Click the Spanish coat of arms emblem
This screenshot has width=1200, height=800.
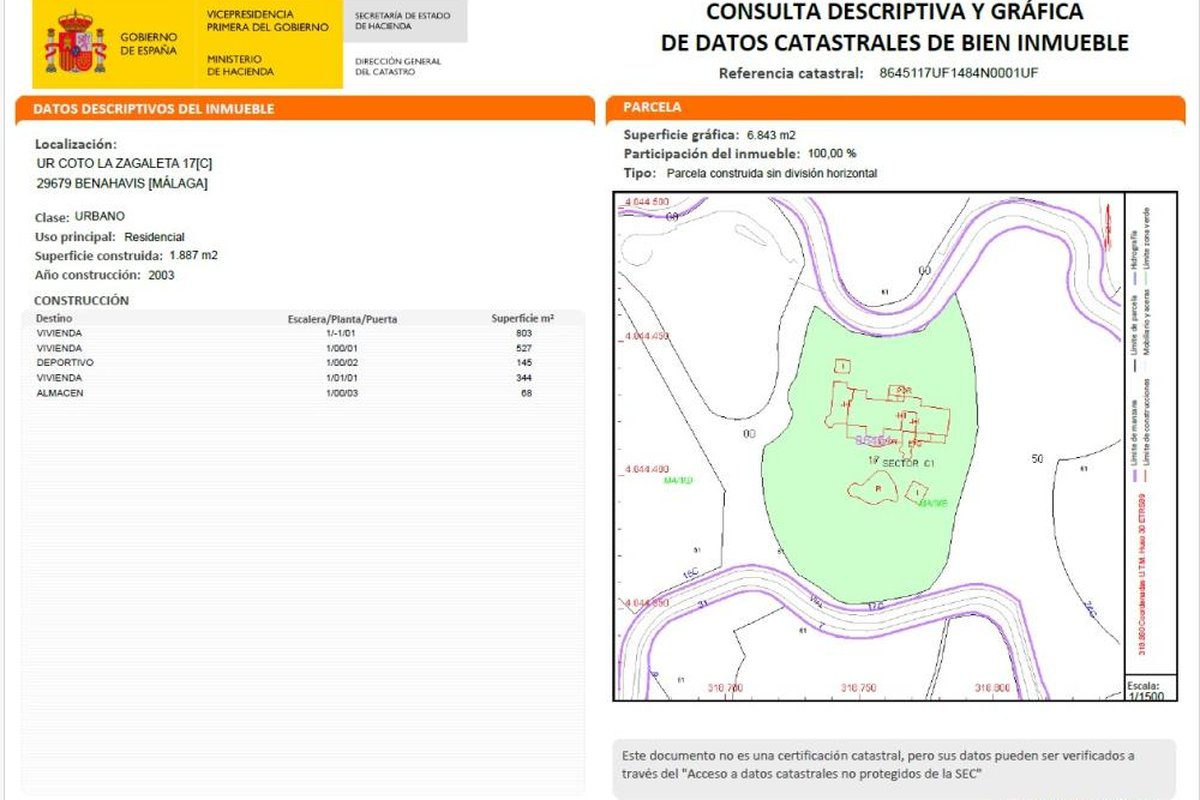tap(75, 44)
